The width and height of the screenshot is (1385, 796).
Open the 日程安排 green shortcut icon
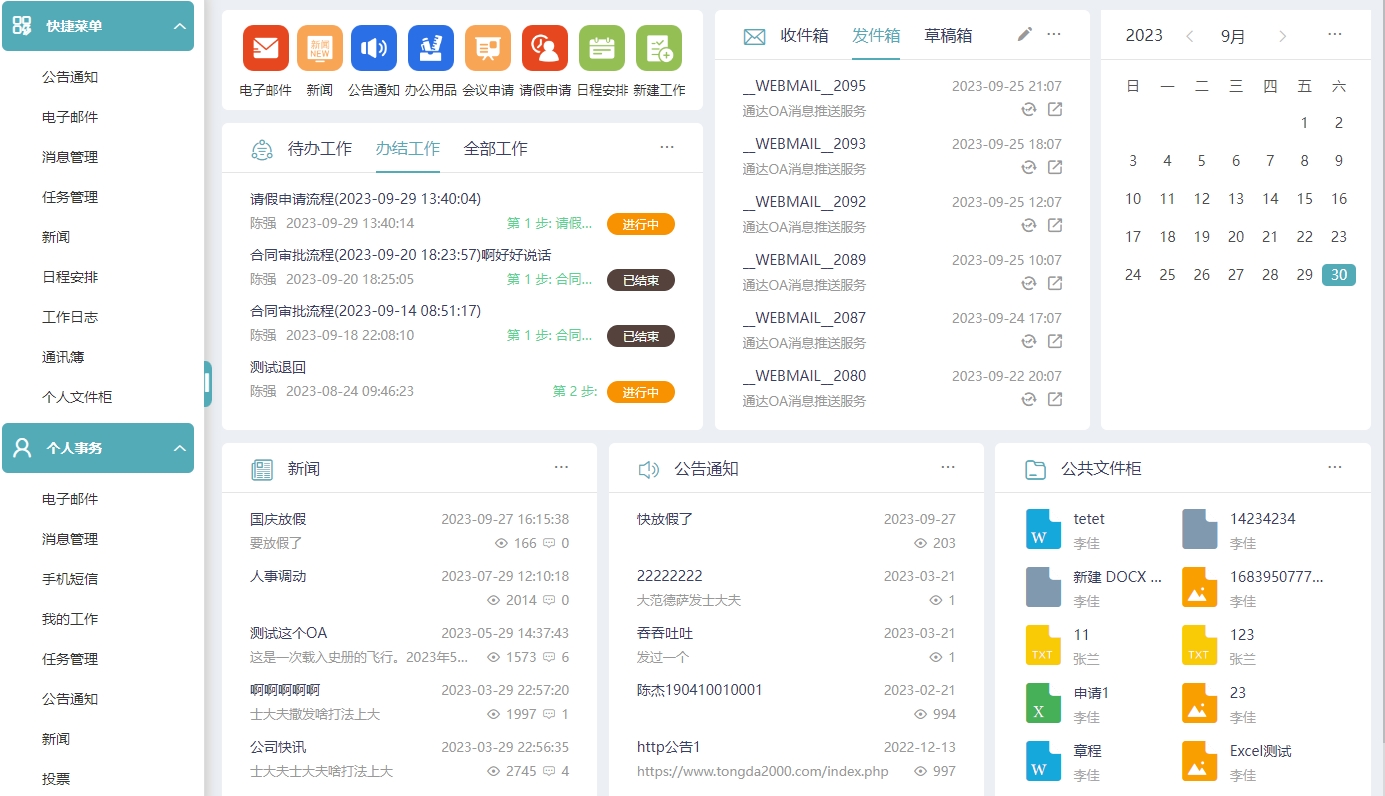602,48
